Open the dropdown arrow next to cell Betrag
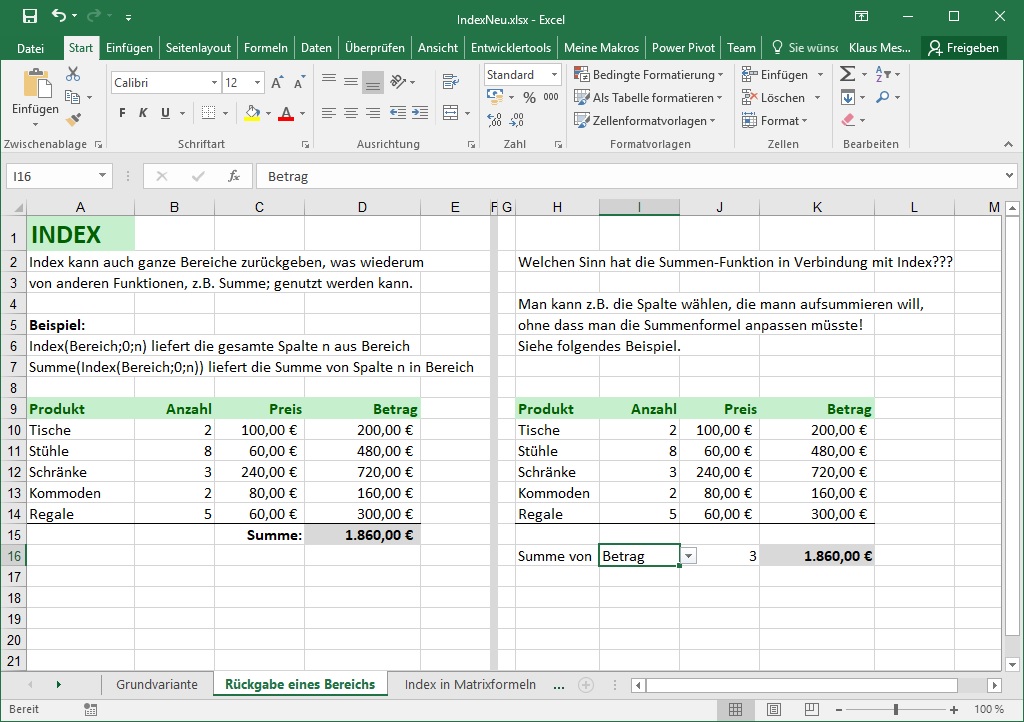Screen dimensions: 1024x722 click(x=689, y=556)
